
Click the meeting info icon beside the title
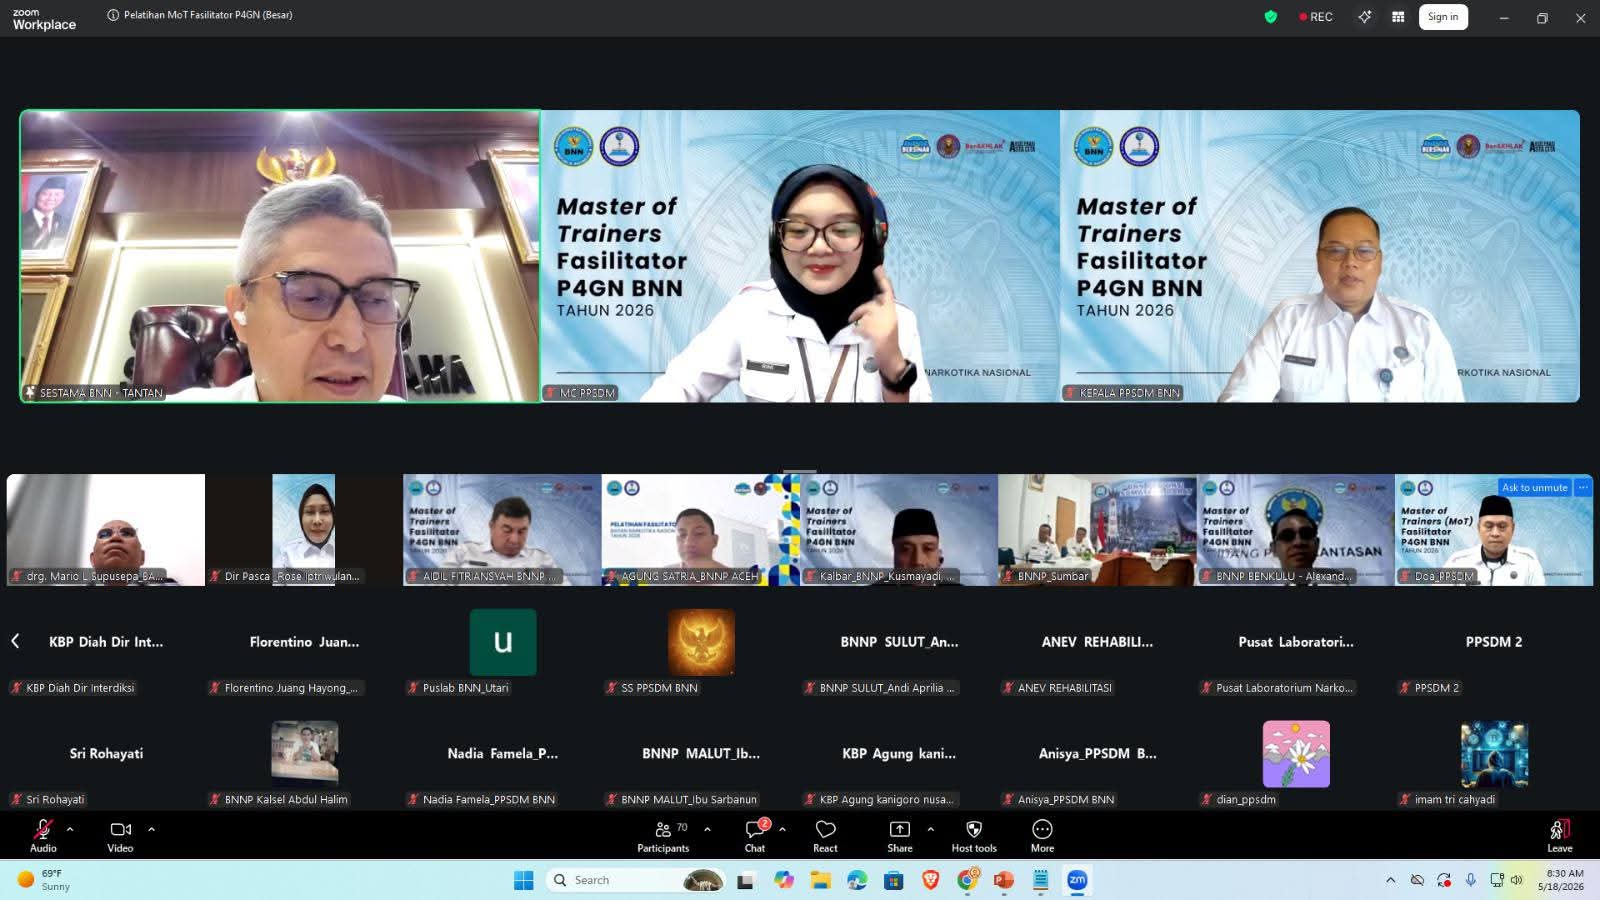[x=113, y=15]
